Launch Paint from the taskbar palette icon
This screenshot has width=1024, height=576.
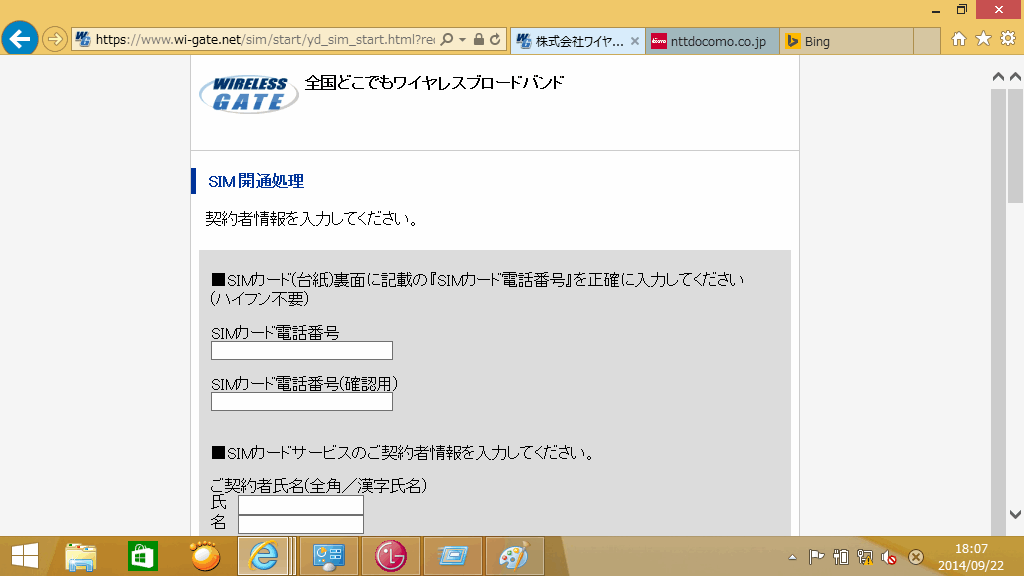[x=514, y=556]
